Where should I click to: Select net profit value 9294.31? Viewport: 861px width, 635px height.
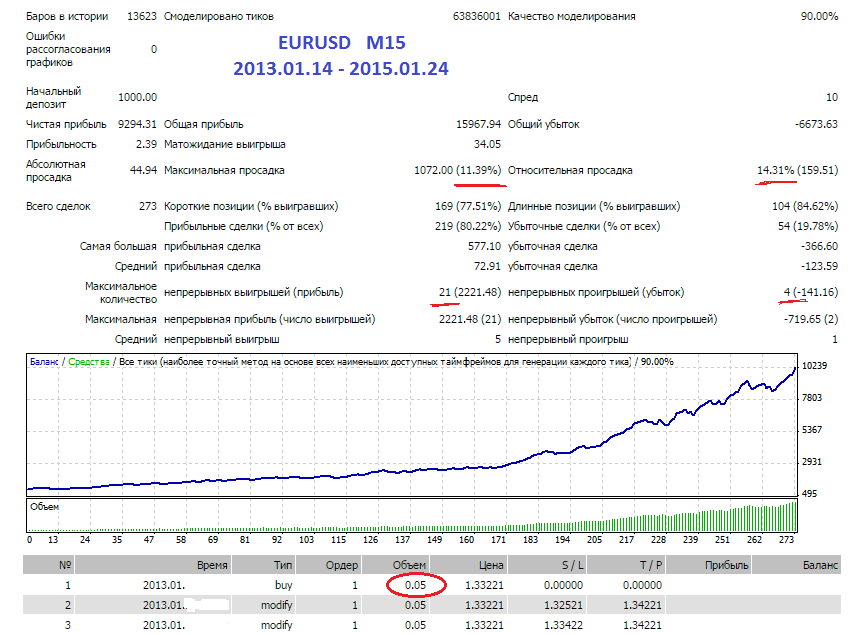click(137, 124)
